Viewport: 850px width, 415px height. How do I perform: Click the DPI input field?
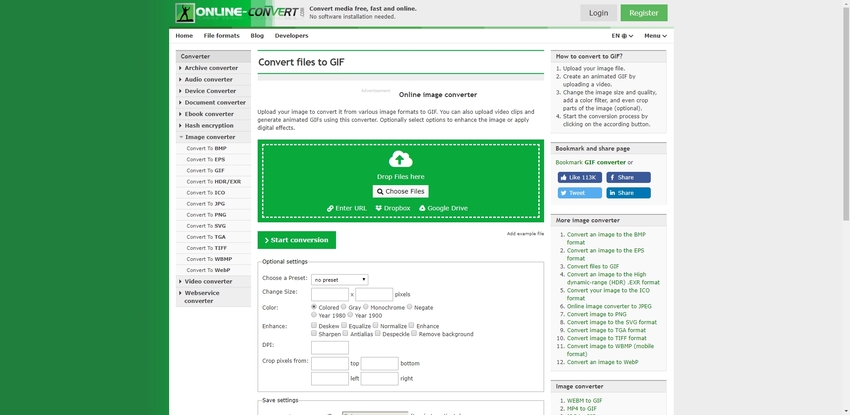[329, 347]
